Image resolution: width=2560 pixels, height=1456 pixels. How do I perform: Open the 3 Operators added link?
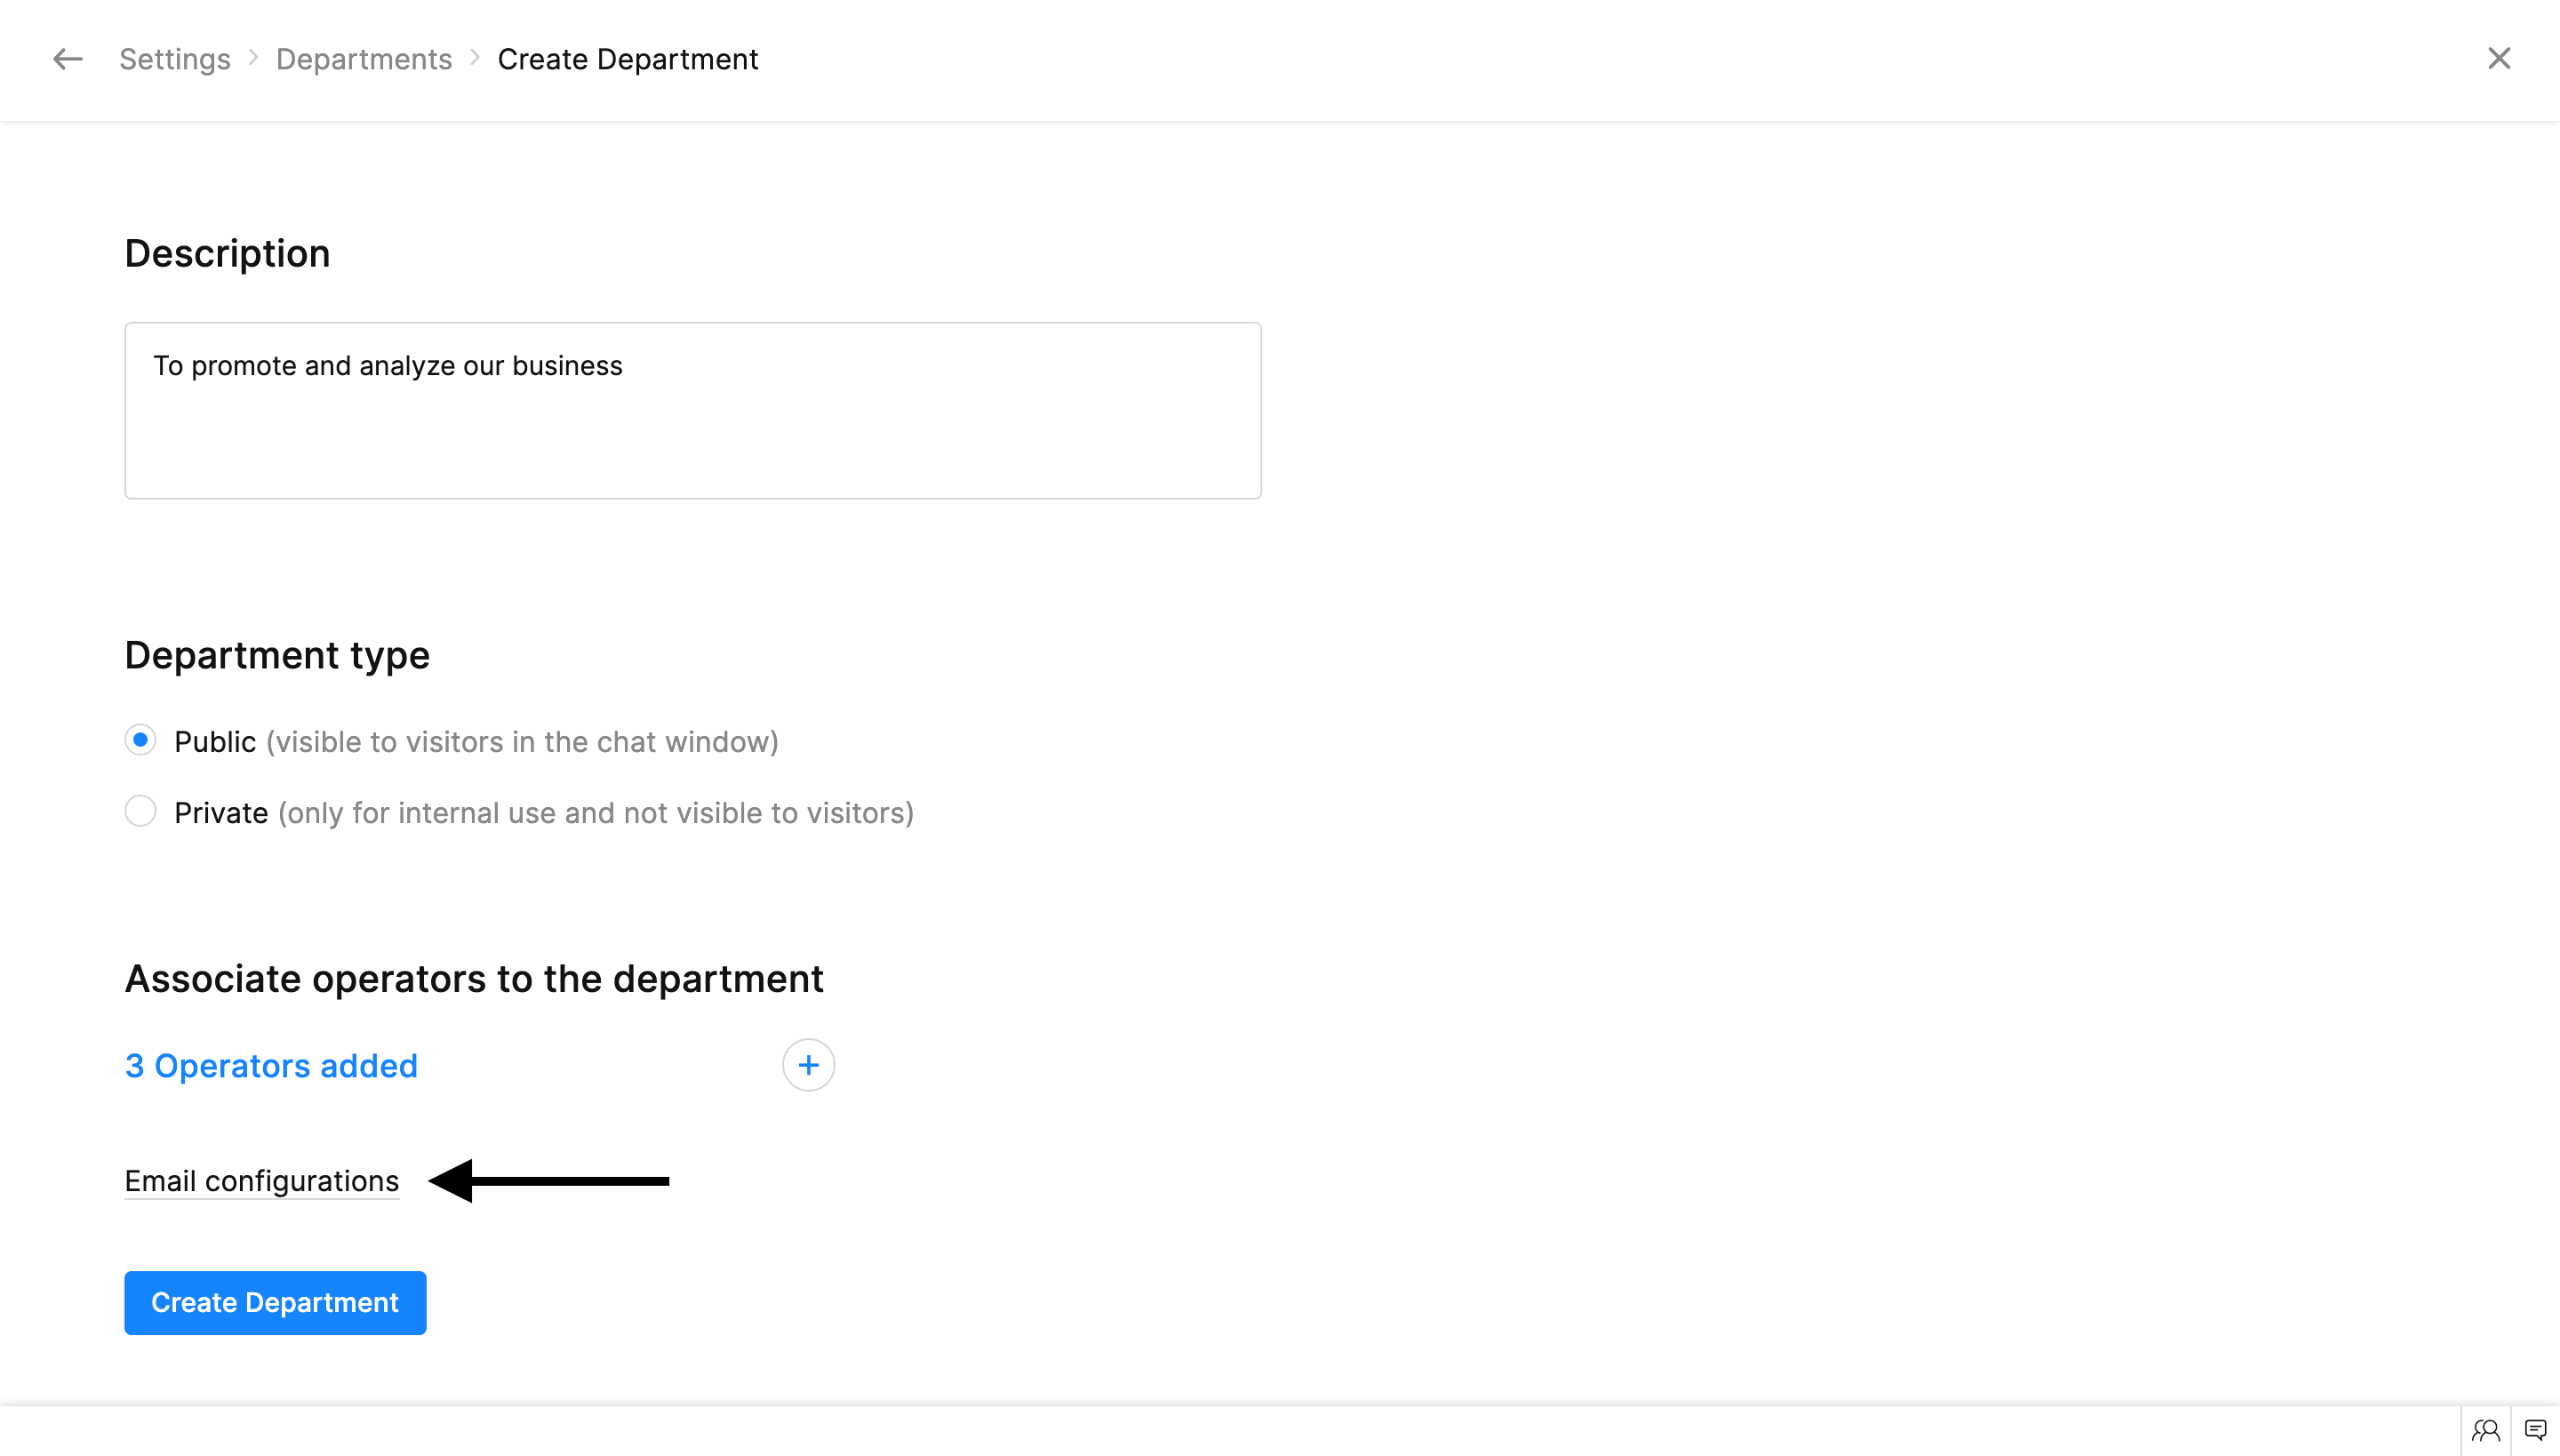click(x=271, y=1066)
